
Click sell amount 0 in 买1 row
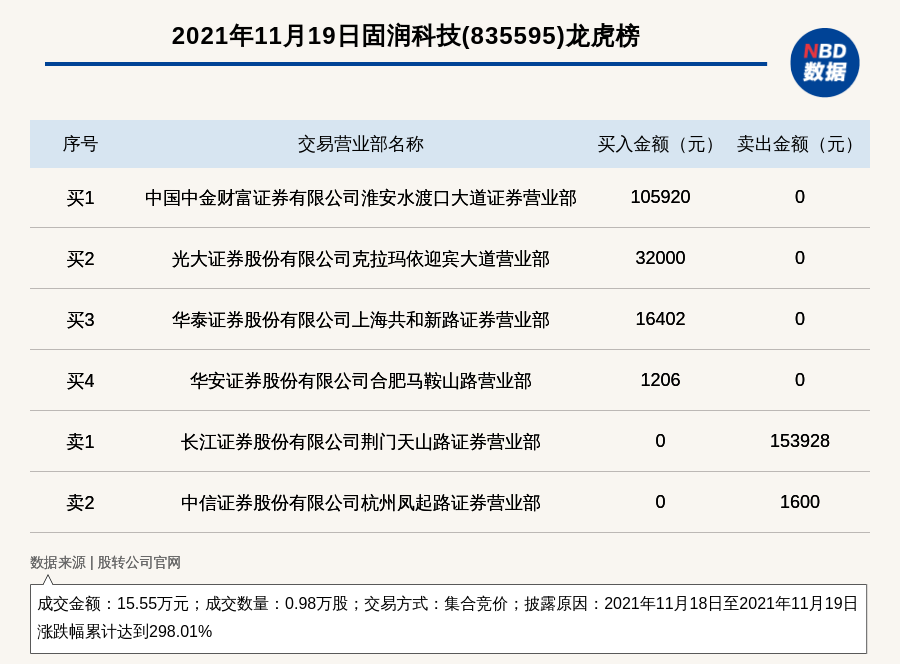click(x=800, y=197)
